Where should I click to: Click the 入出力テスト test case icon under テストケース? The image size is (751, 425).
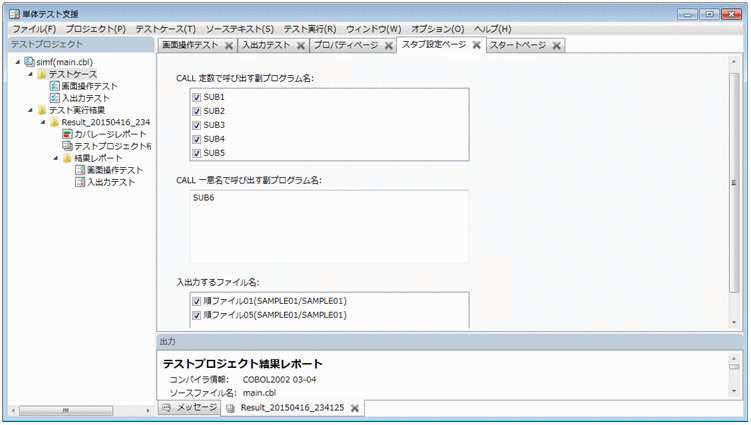click(x=55, y=98)
